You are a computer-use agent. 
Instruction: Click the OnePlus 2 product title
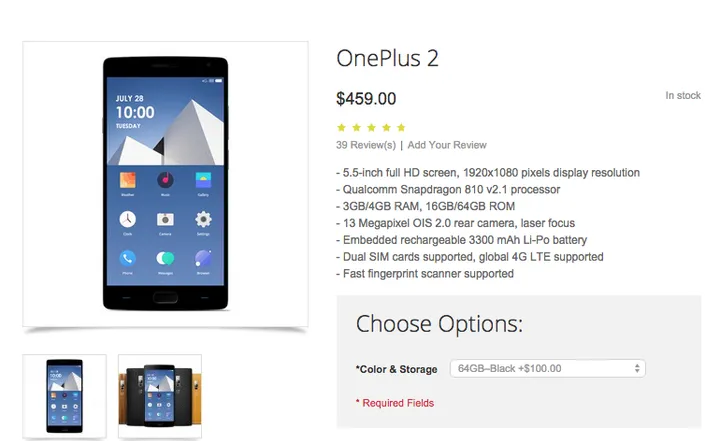click(x=387, y=58)
